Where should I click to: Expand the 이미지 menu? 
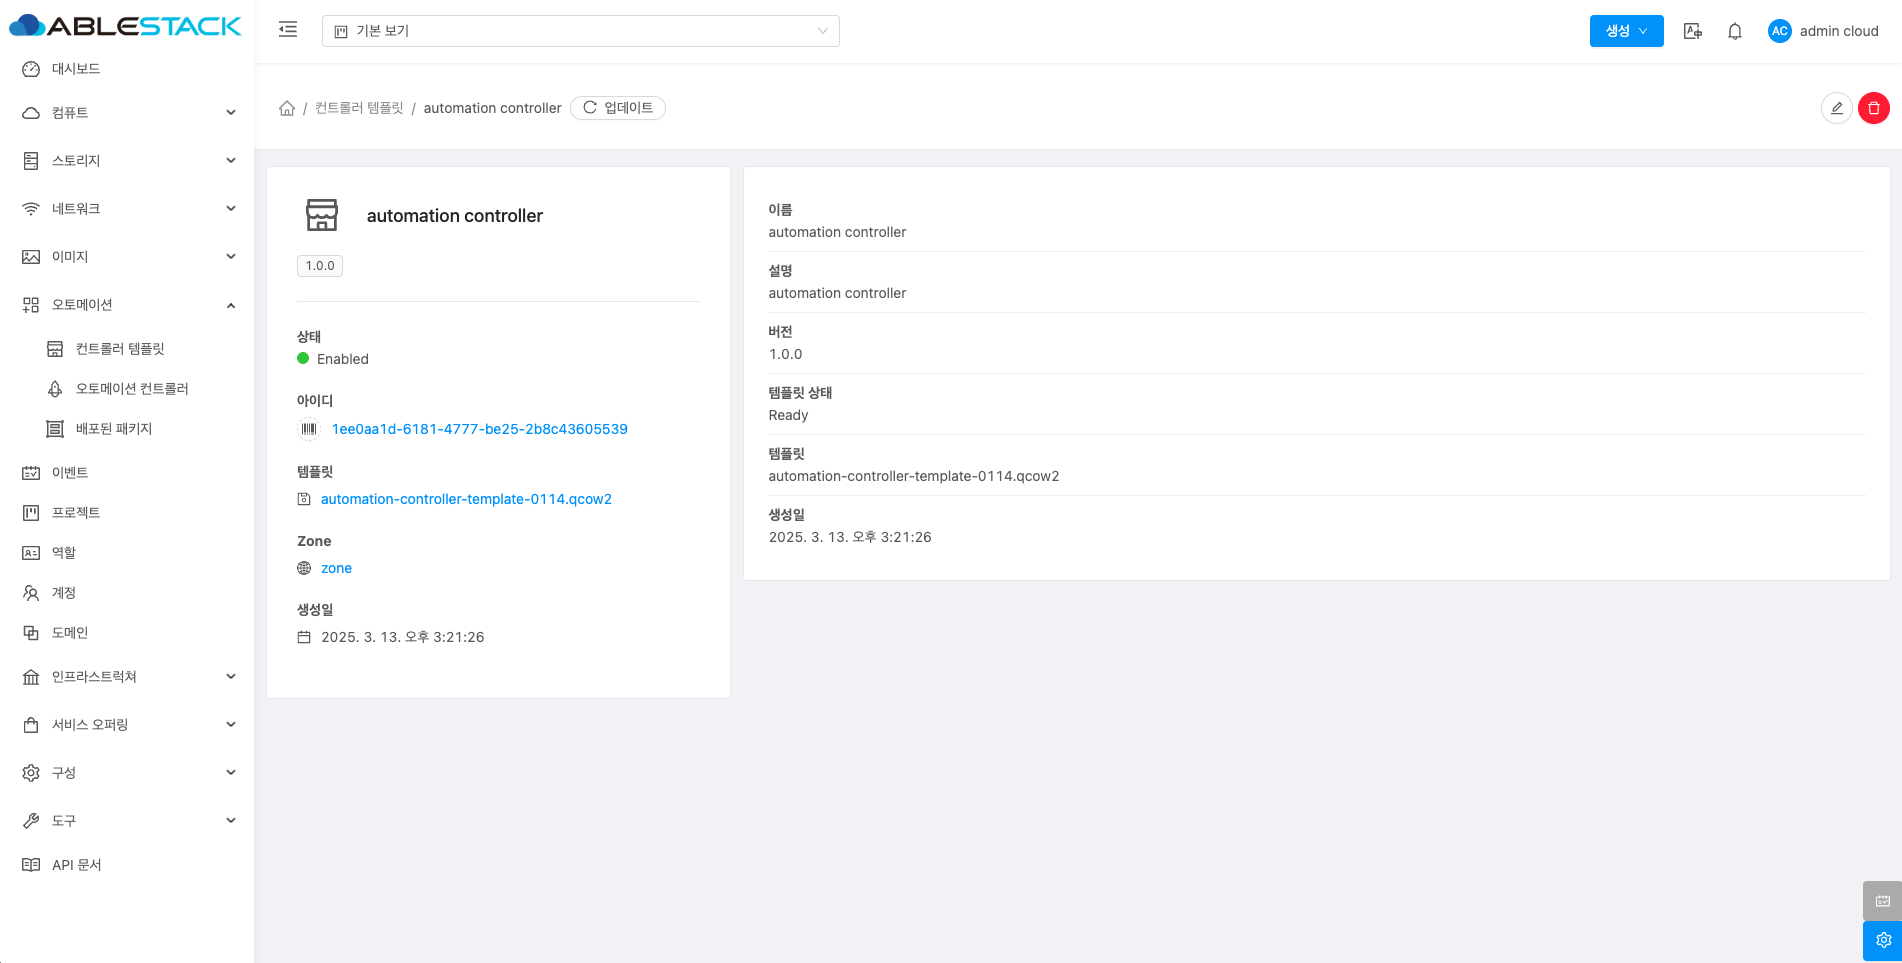127,257
